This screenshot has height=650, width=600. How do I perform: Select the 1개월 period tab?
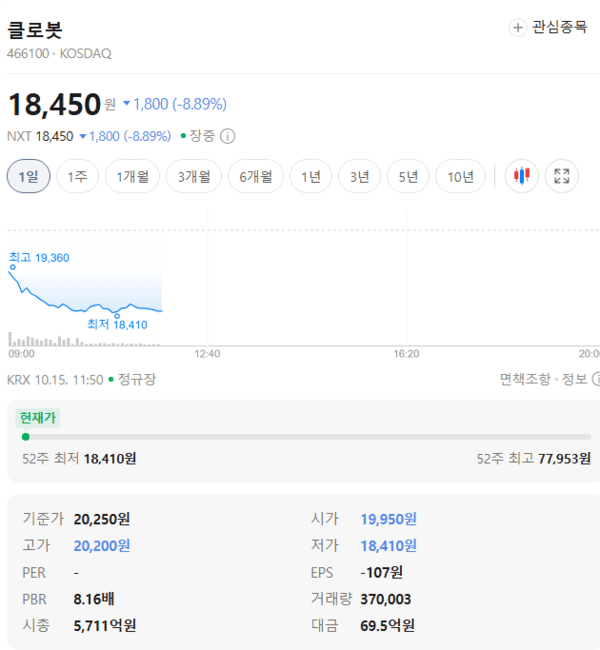pos(132,176)
